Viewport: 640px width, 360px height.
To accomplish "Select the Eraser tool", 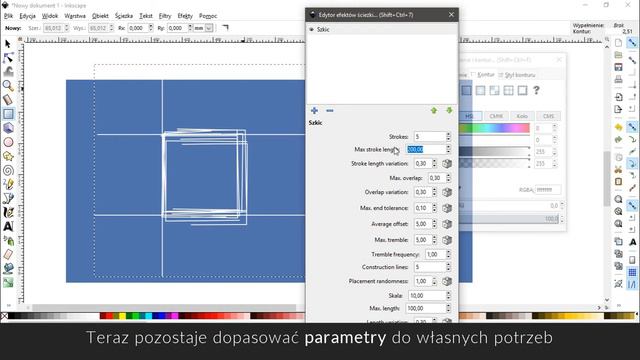I will point(8,254).
